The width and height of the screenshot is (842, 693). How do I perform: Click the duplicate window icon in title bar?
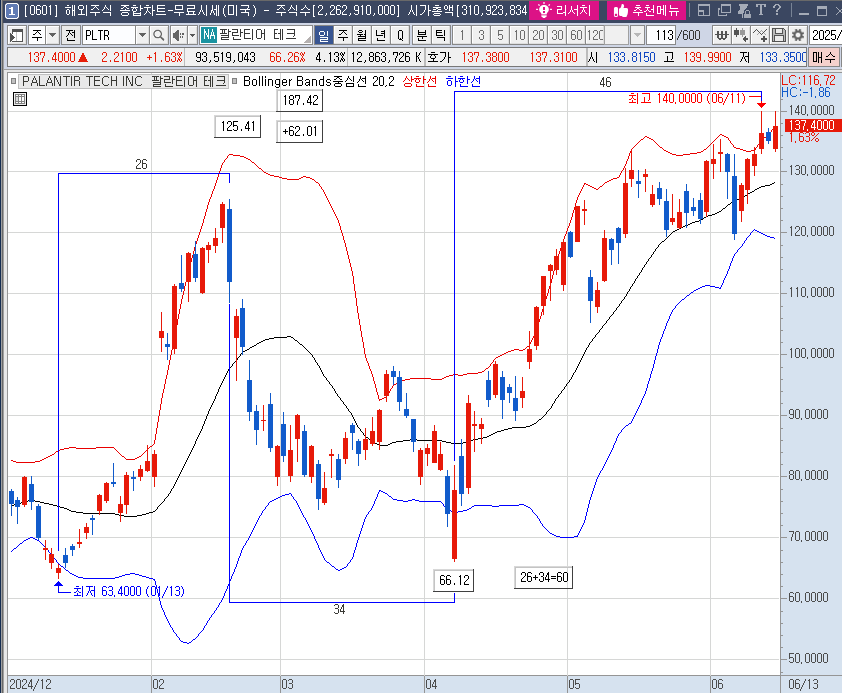click(x=724, y=10)
